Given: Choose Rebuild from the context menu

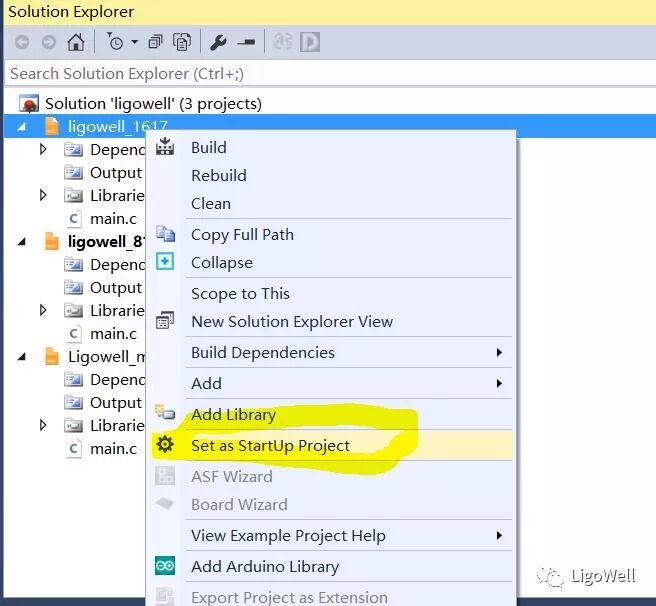Looking at the screenshot, I should 219,175.
